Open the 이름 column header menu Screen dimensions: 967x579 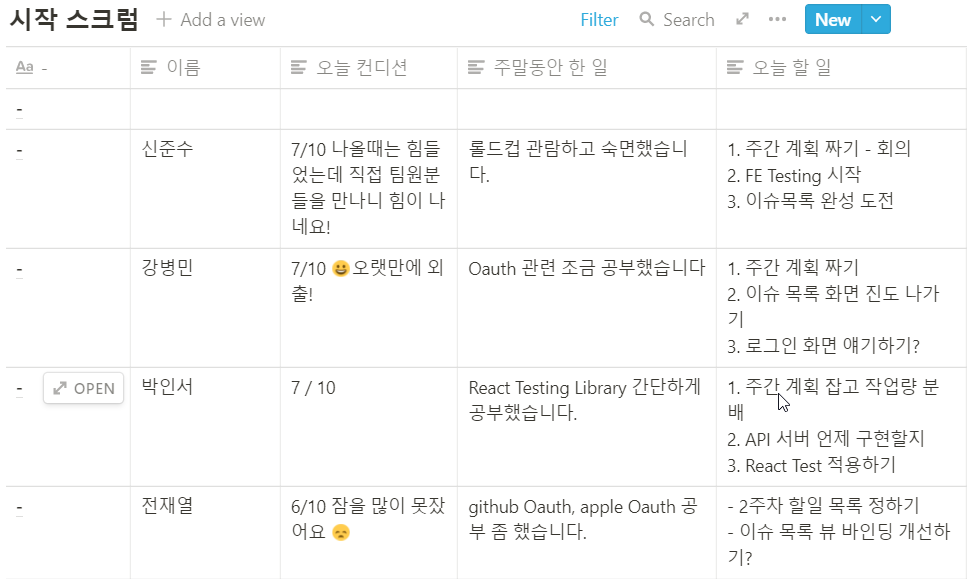tap(183, 68)
